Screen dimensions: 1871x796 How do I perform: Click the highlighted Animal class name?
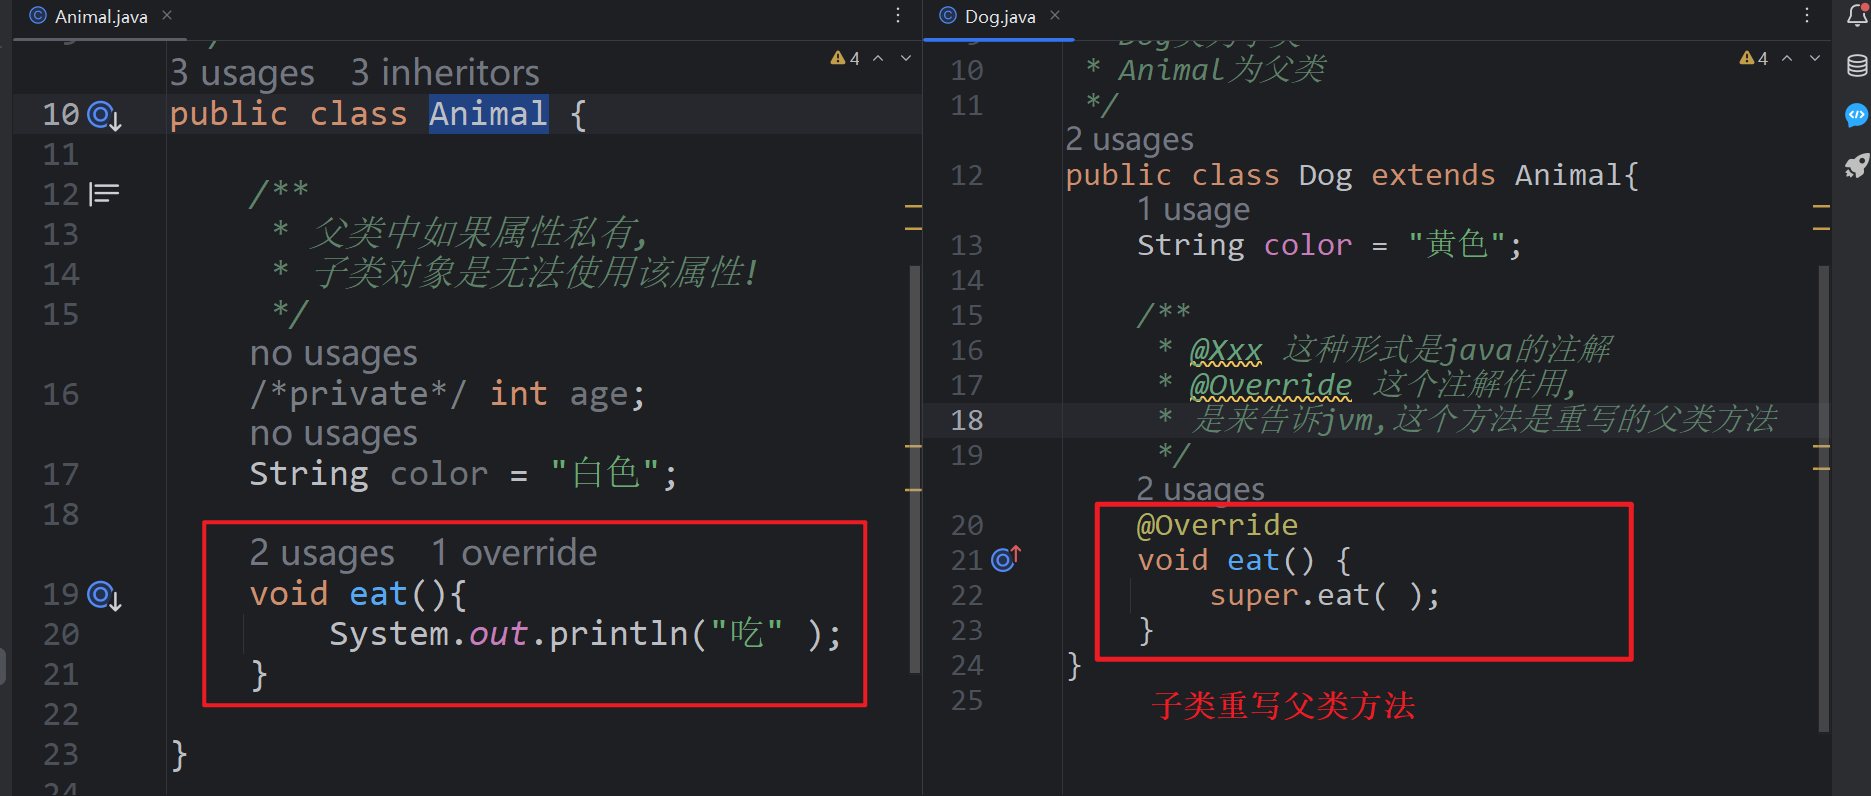488,114
